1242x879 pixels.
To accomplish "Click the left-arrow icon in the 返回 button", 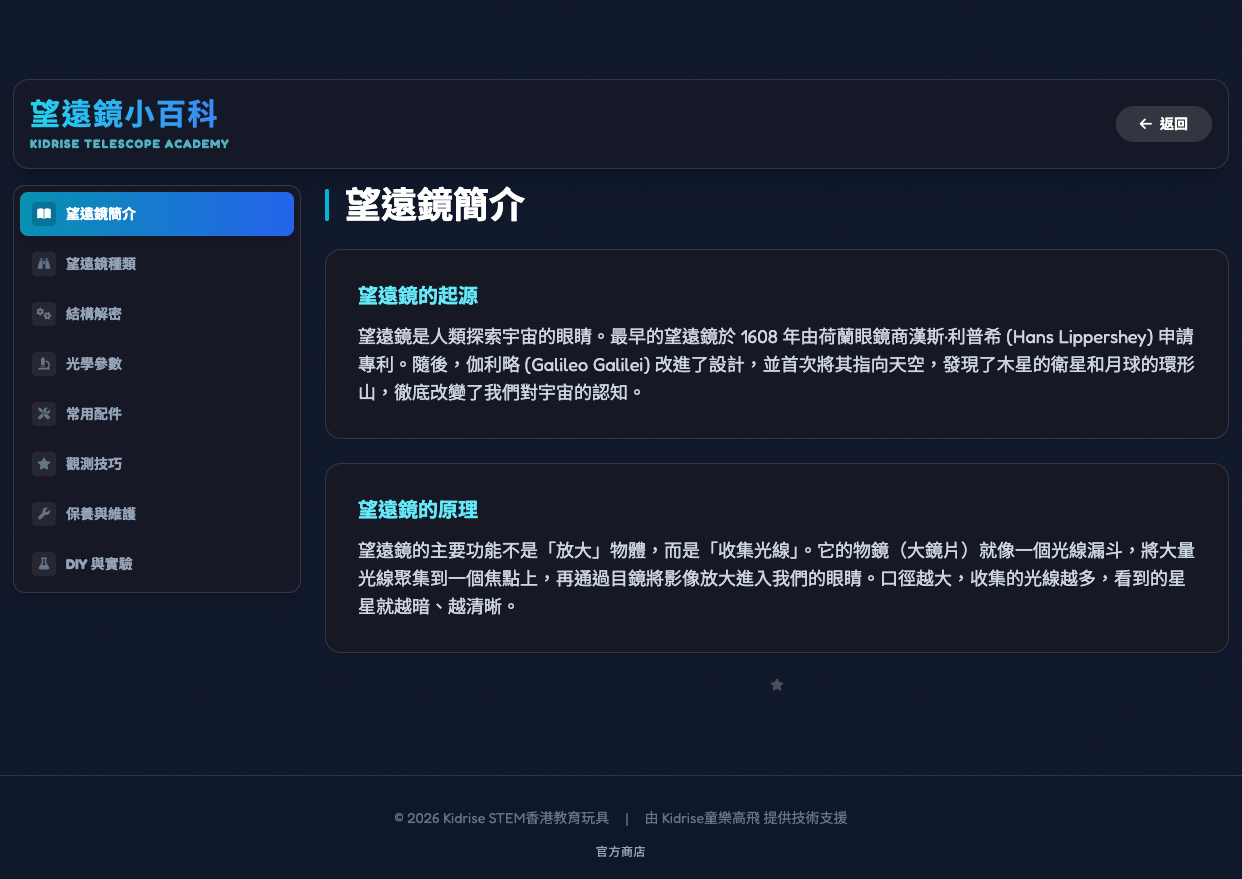I will pos(1145,123).
